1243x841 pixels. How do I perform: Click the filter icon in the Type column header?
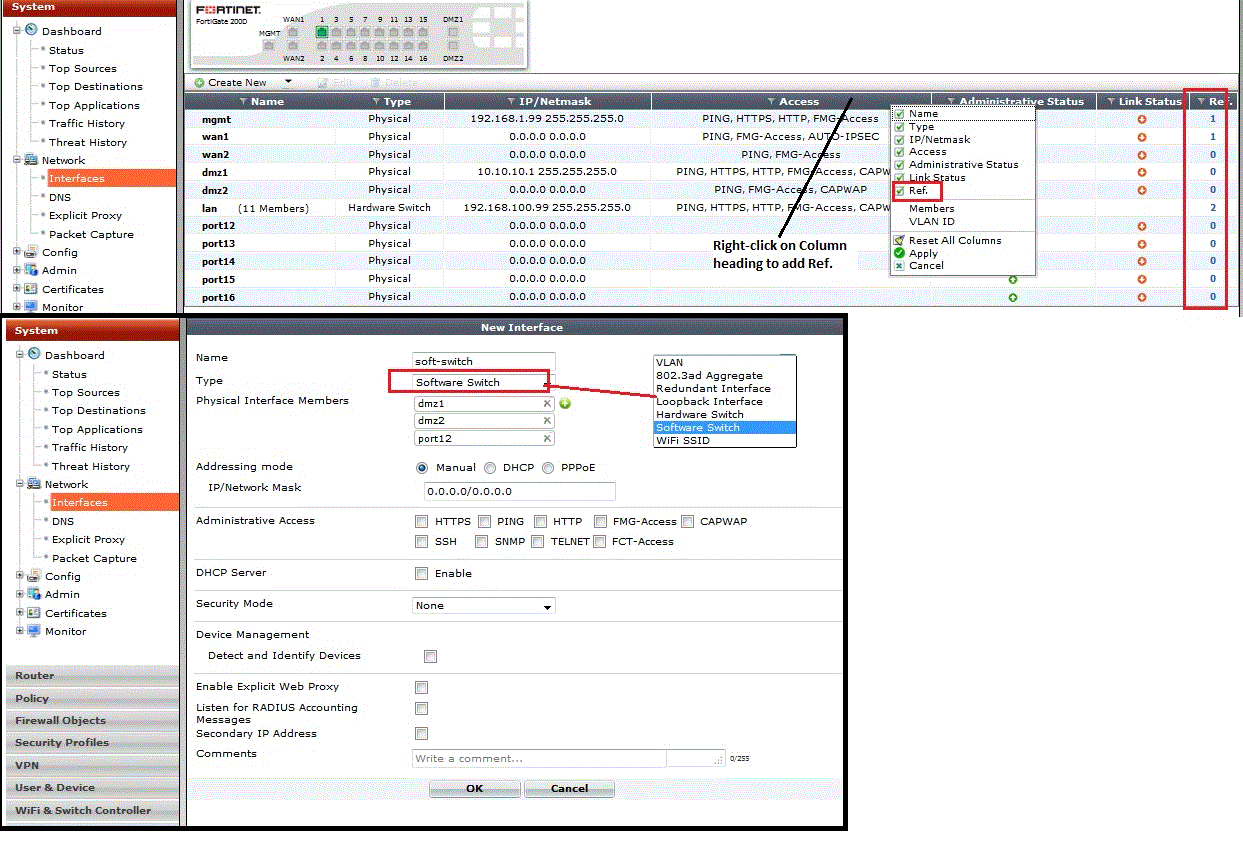tap(376, 101)
